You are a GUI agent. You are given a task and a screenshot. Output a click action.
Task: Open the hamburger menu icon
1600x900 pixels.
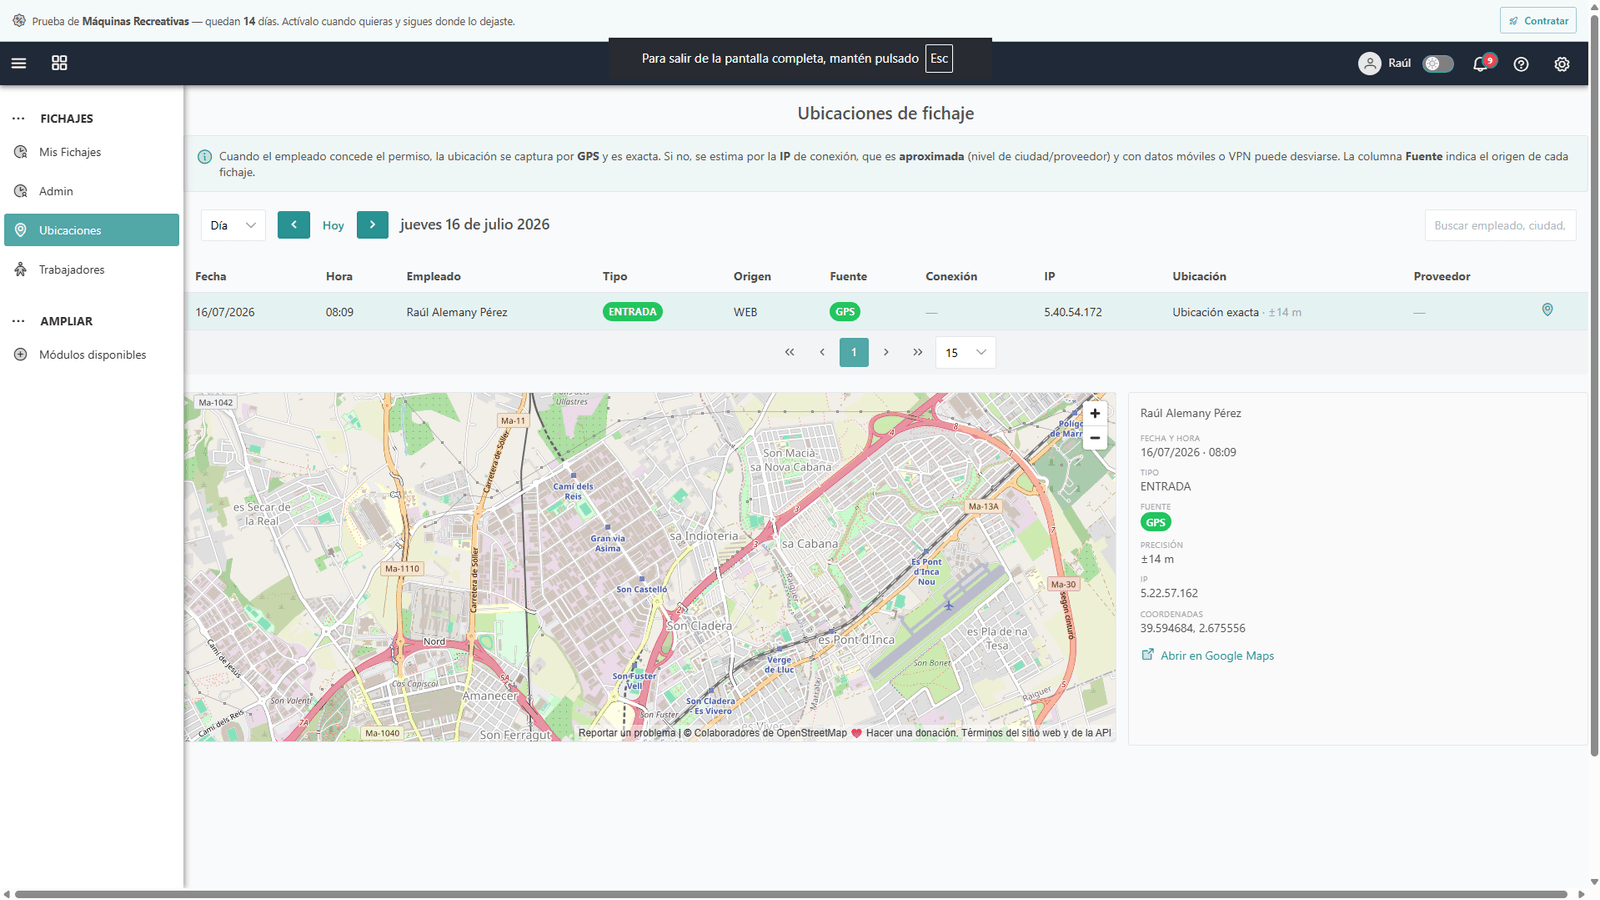click(19, 63)
